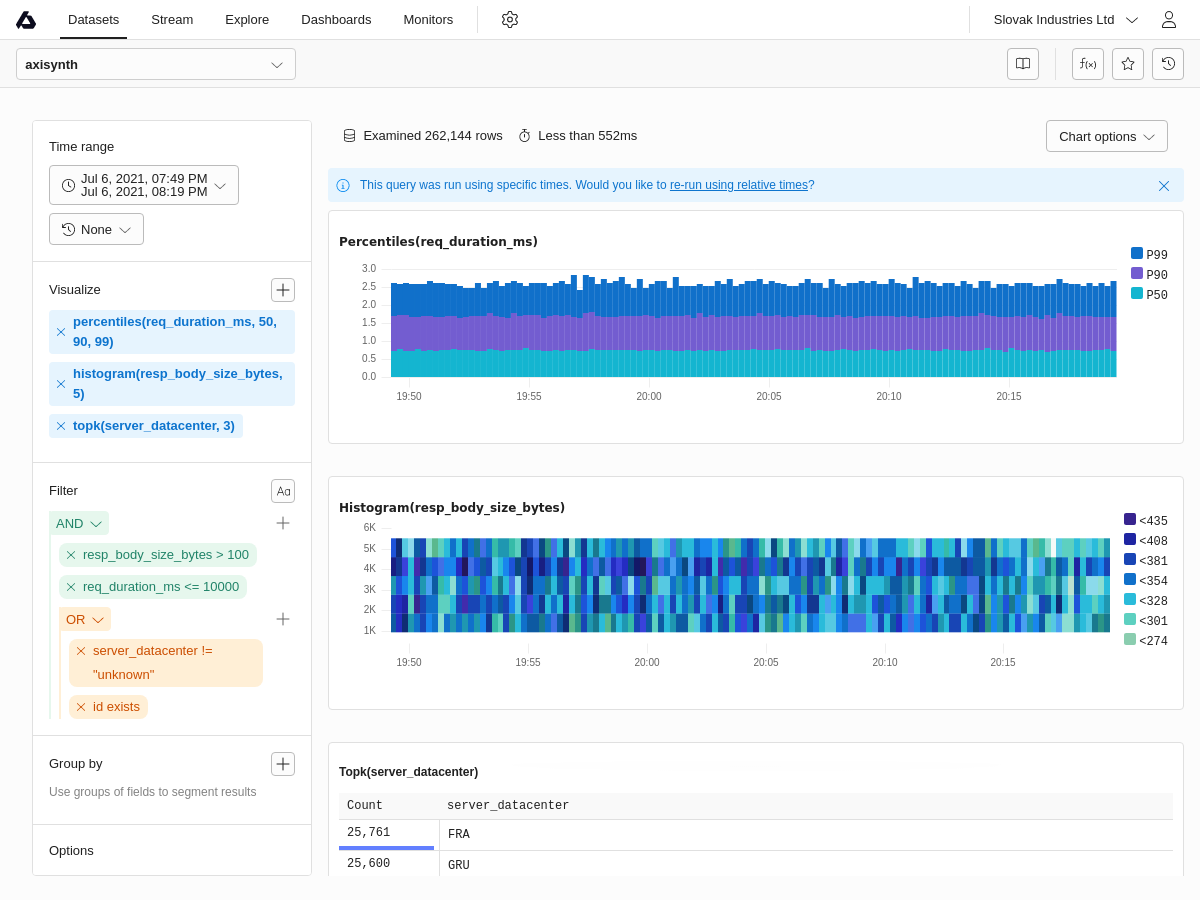The image size is (1200, 900).
Task: Open the settings gear icon
Action: [510, 19]
